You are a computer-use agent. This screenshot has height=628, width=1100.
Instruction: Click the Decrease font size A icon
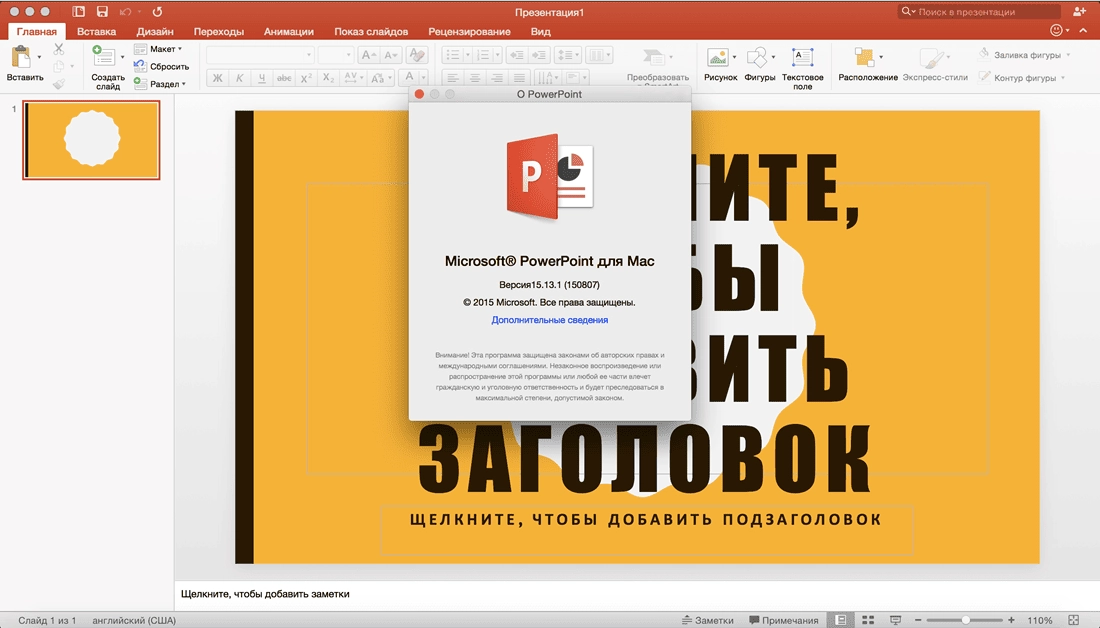coord(391,55)
